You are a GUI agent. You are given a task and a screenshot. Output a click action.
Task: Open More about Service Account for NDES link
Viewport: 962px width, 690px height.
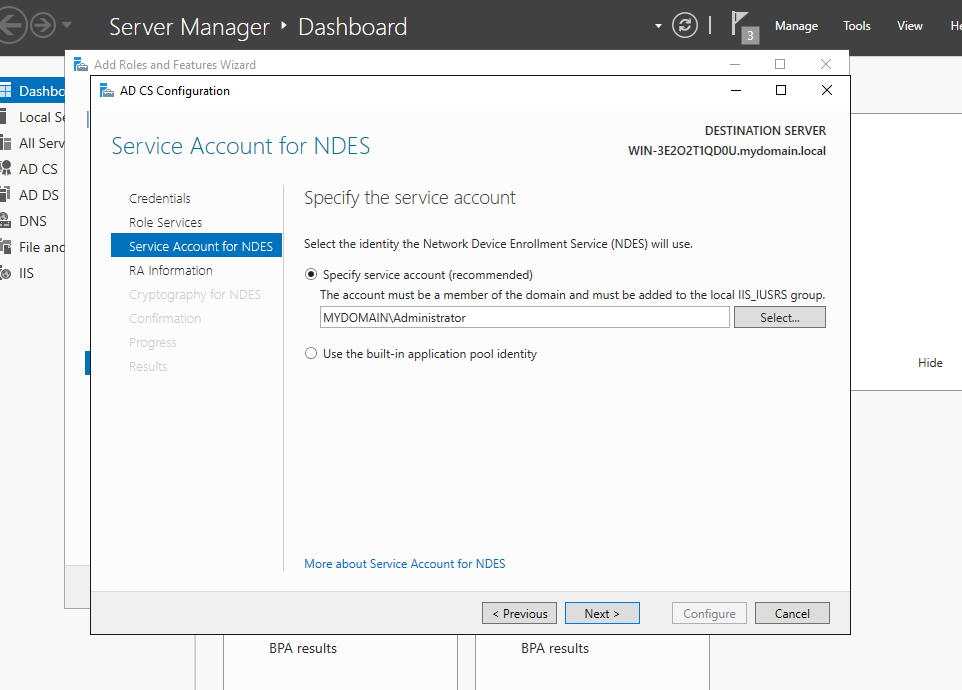pos(405,563)
